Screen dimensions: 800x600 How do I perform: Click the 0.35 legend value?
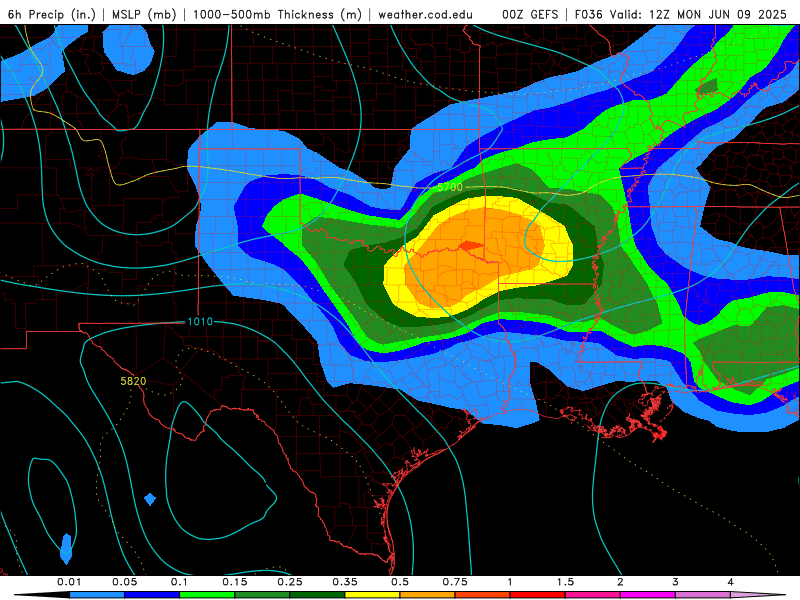point(345,582)
